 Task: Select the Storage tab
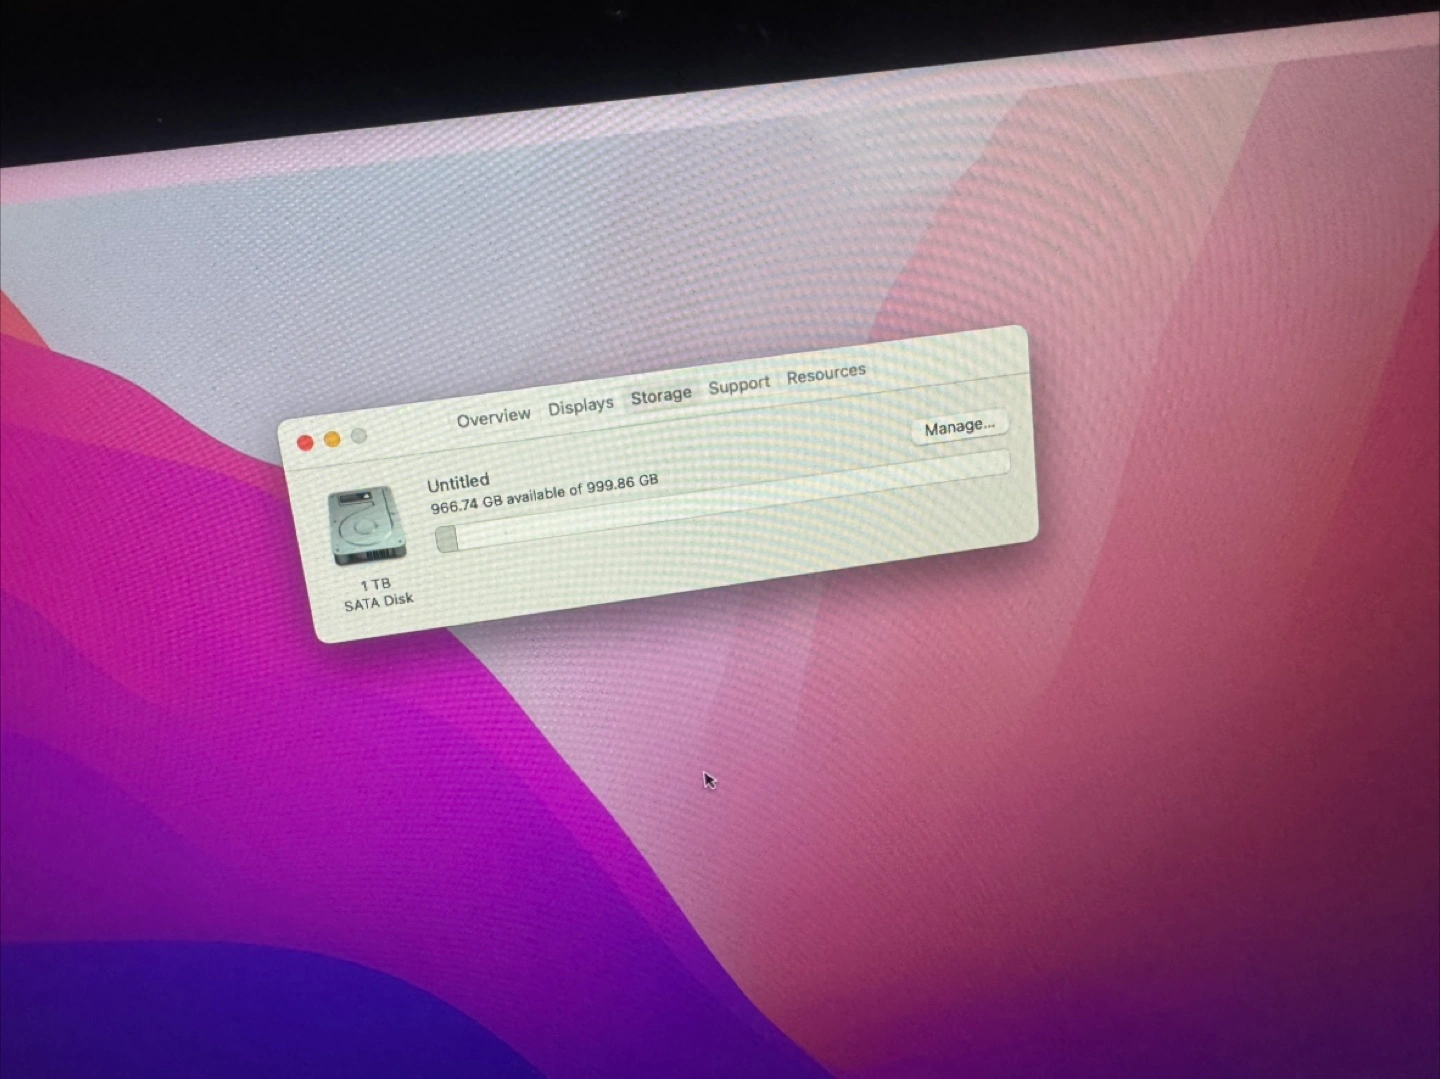660,395
